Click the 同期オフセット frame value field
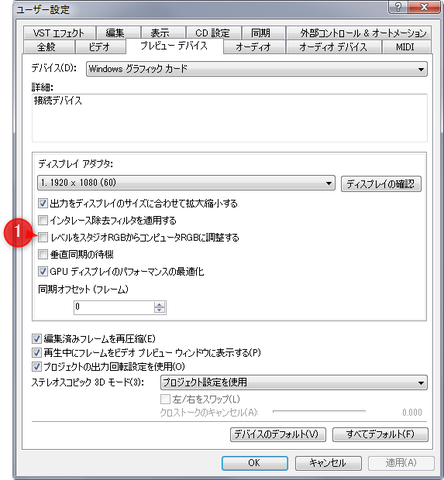 114,307
